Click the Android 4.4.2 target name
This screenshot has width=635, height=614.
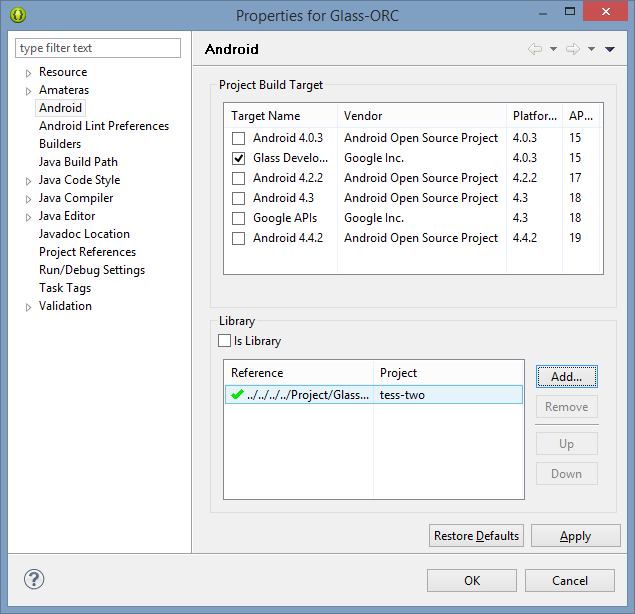[x=288, y=238]
